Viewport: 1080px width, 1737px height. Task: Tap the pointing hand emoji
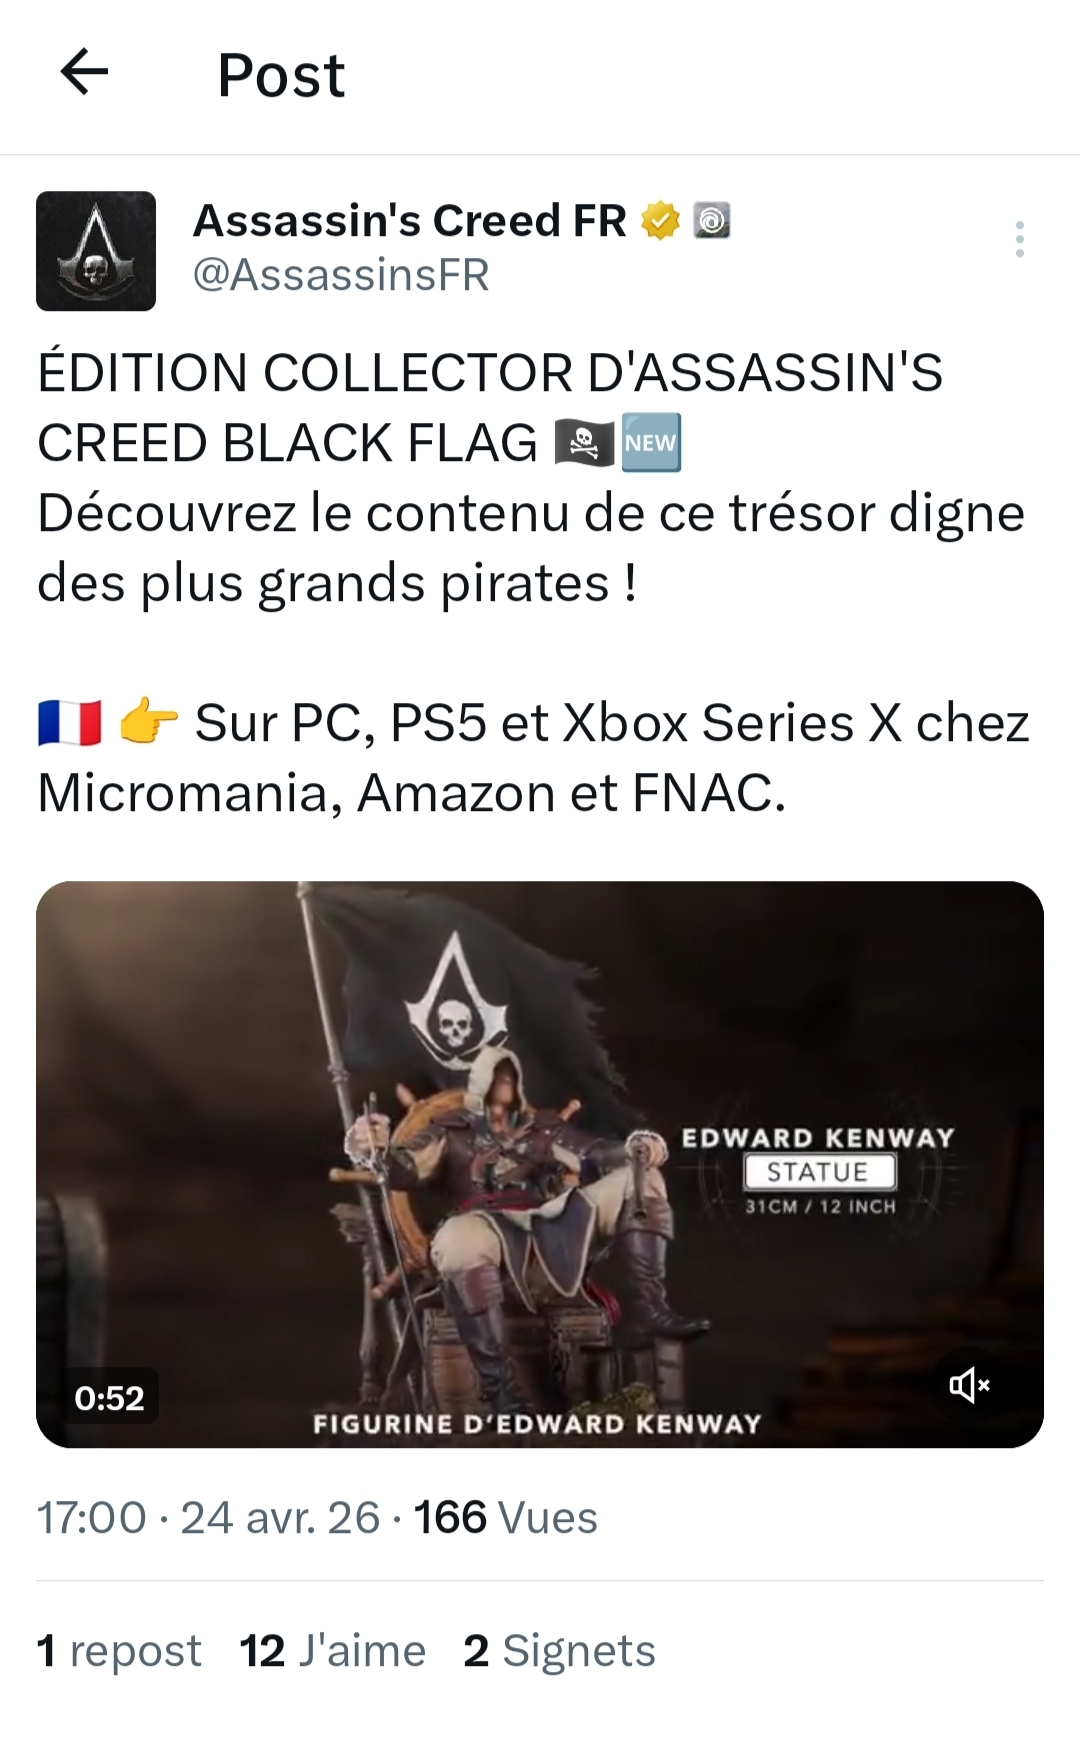pyautogui.click(x=148, y=723)
